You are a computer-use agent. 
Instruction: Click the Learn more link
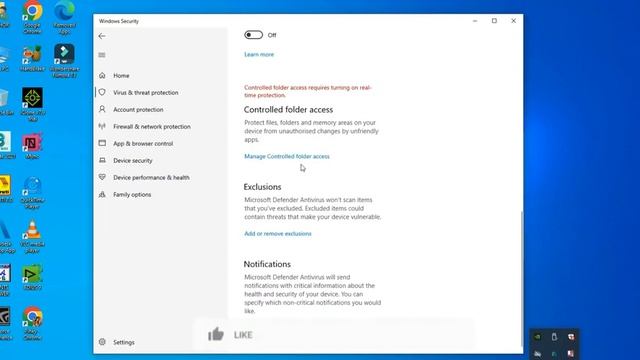(259, 54)
